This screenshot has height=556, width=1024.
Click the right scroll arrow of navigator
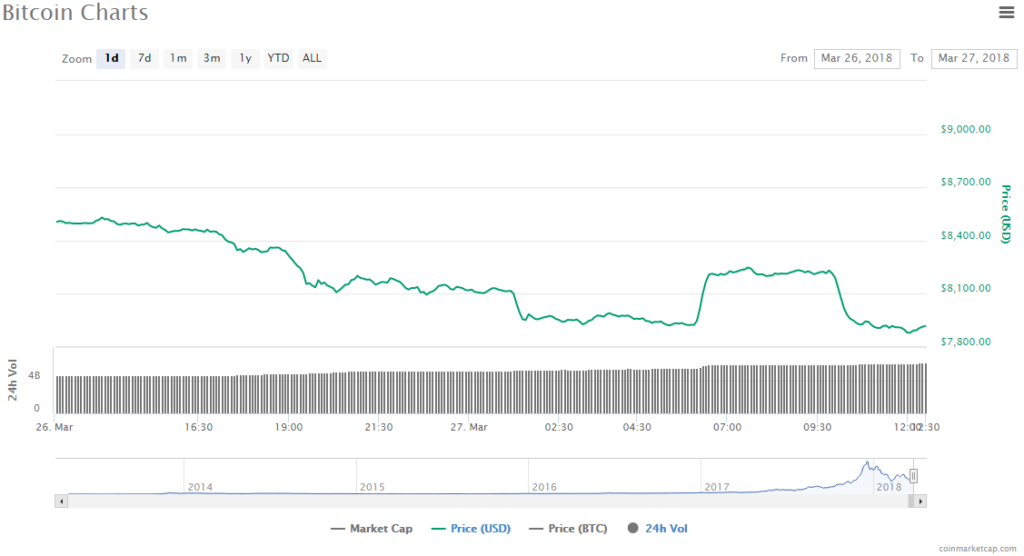point(921,500)
